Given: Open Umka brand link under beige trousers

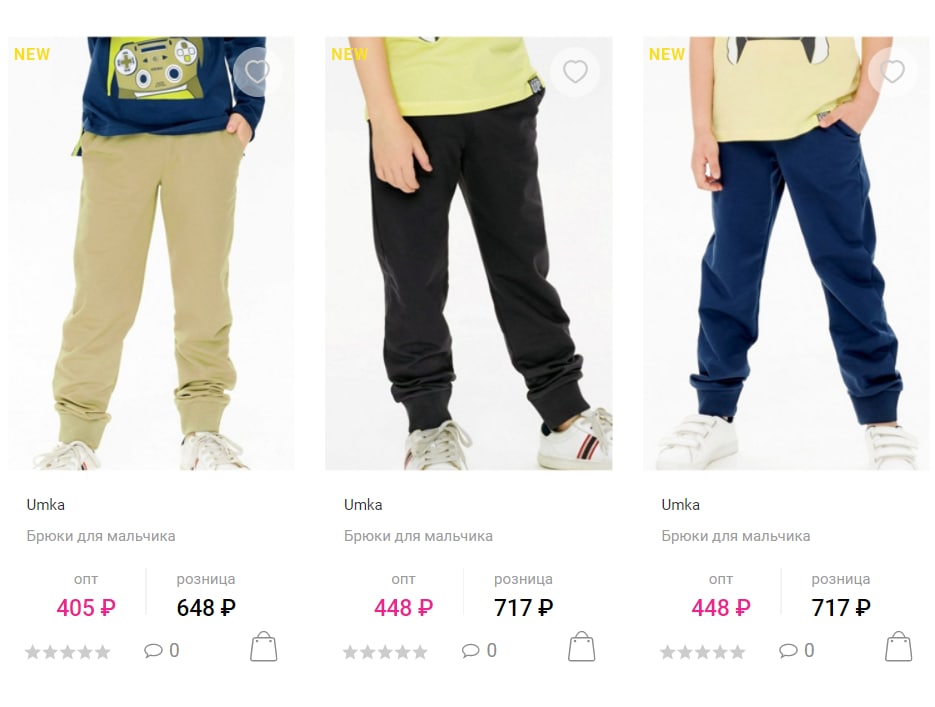Looking at the screenshot, I should click(x=46, y=505).
